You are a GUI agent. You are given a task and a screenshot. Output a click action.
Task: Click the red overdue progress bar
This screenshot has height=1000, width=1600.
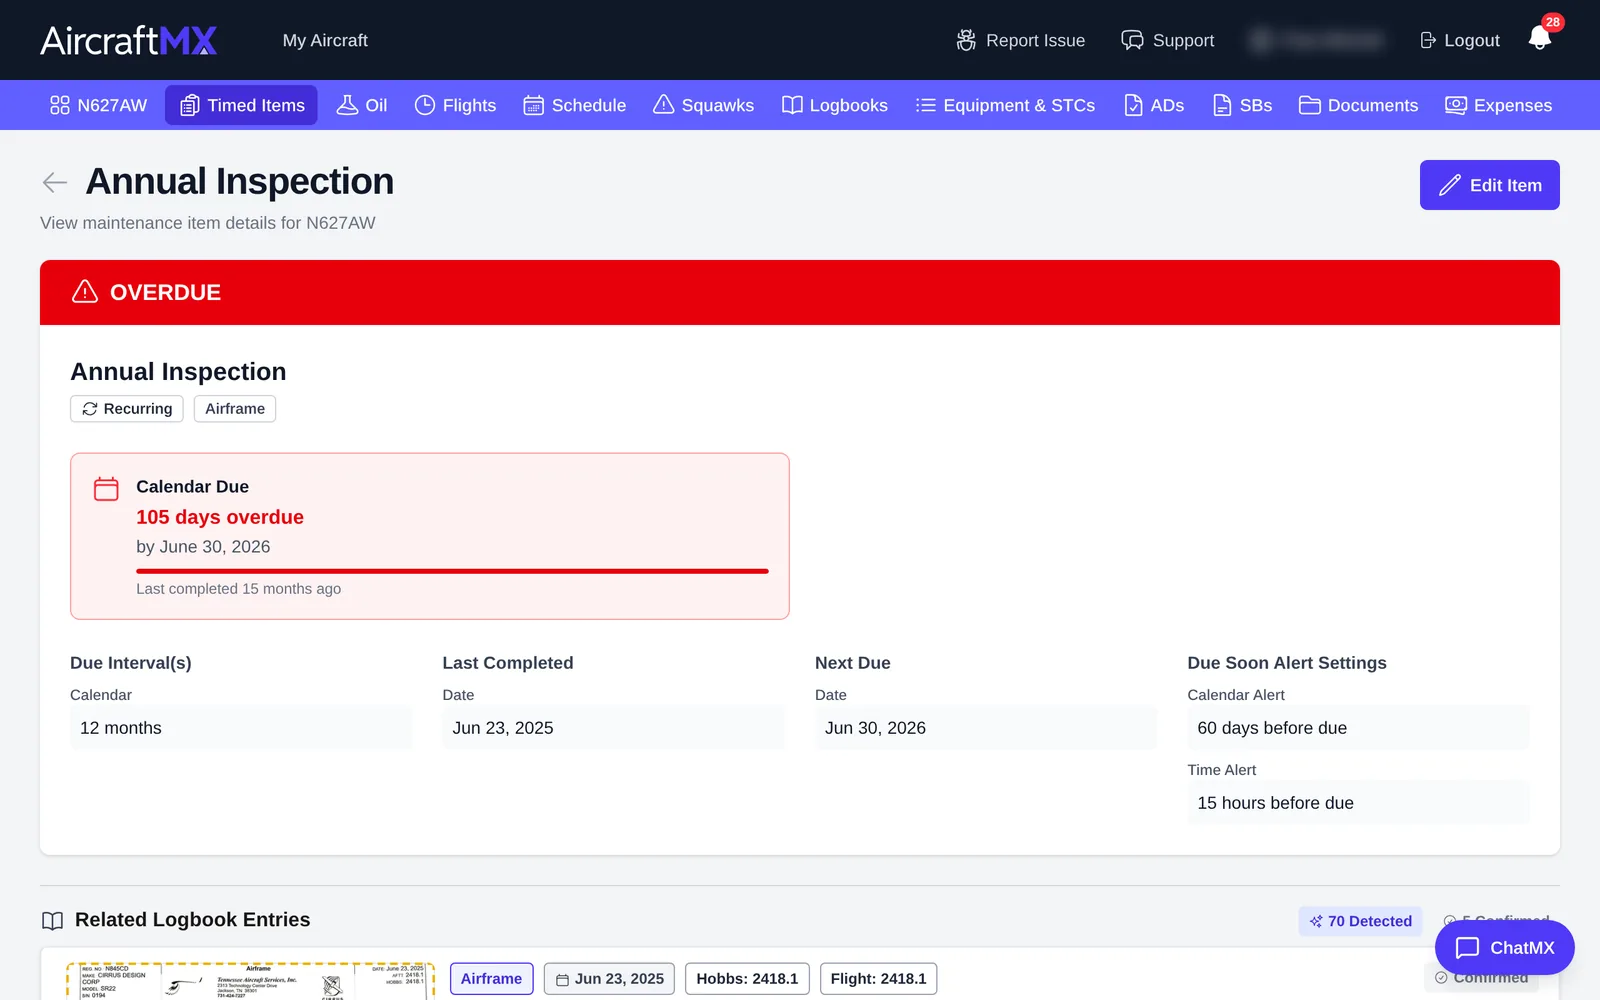(452, 571)
